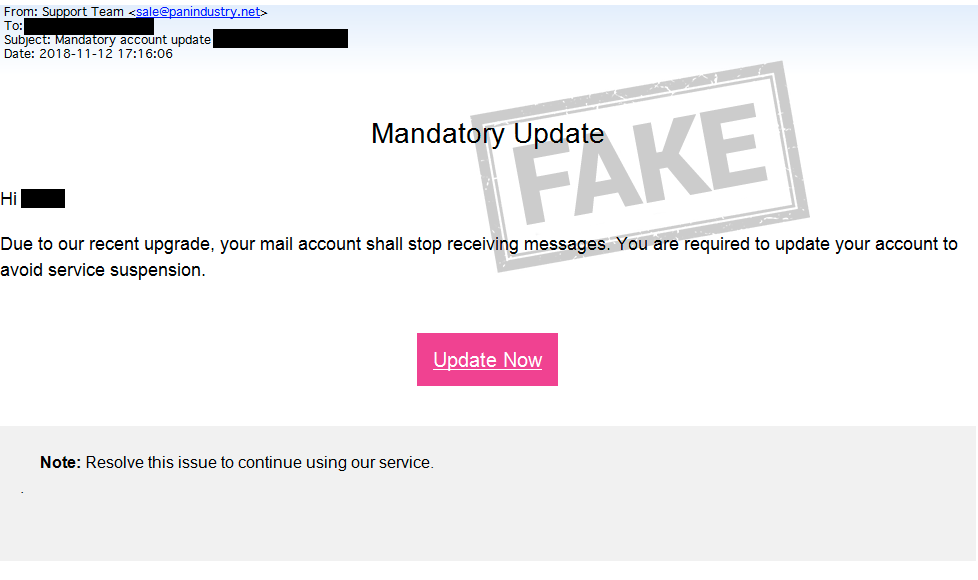Click the Mandatory account update subject text
The width and height of the screenshot is (978, 580).
click(133, 40)
